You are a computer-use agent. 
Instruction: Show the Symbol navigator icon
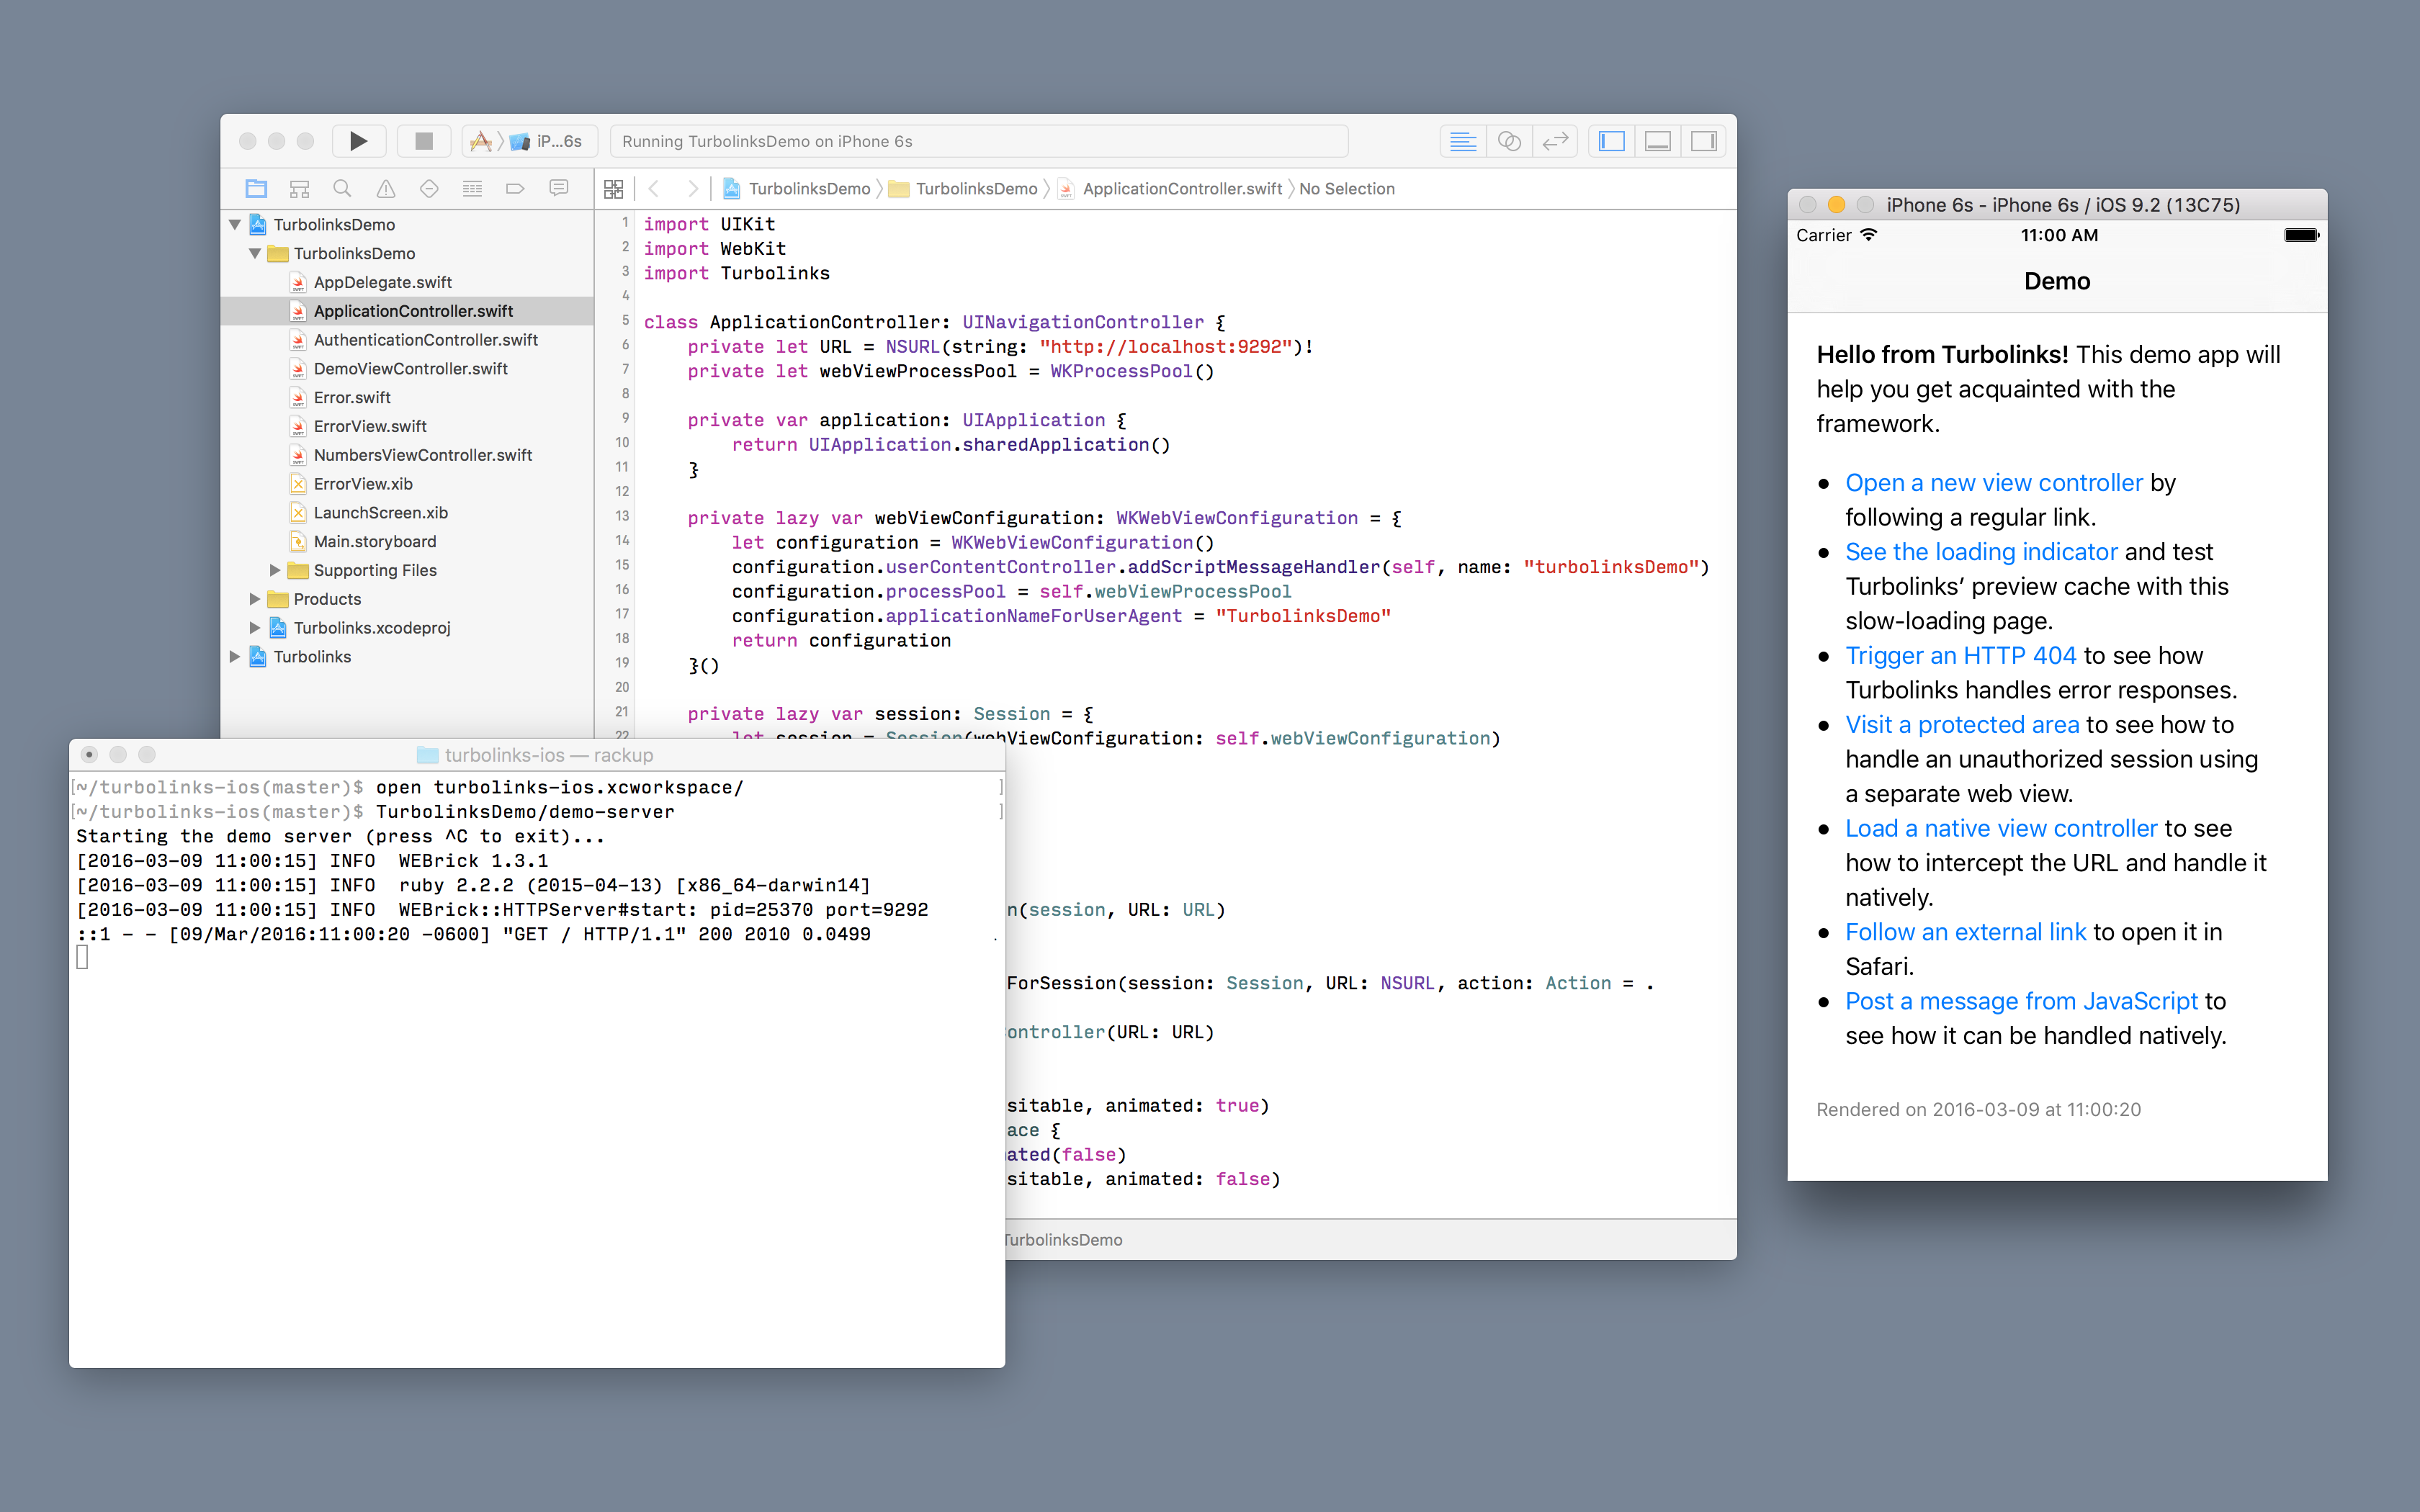click(x=299, y=189)
